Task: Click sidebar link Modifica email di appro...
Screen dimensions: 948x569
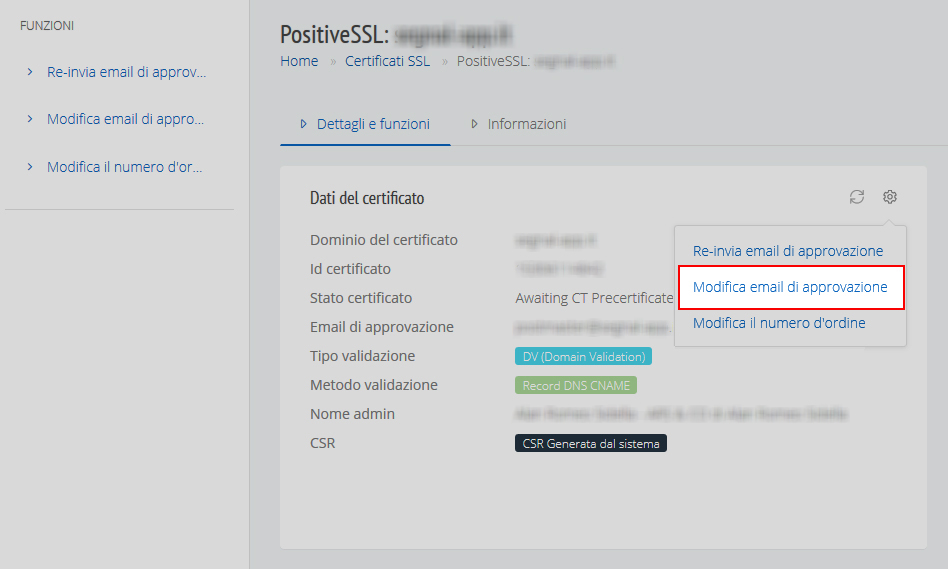Action: pyautogui.click(x=125, y=119)
